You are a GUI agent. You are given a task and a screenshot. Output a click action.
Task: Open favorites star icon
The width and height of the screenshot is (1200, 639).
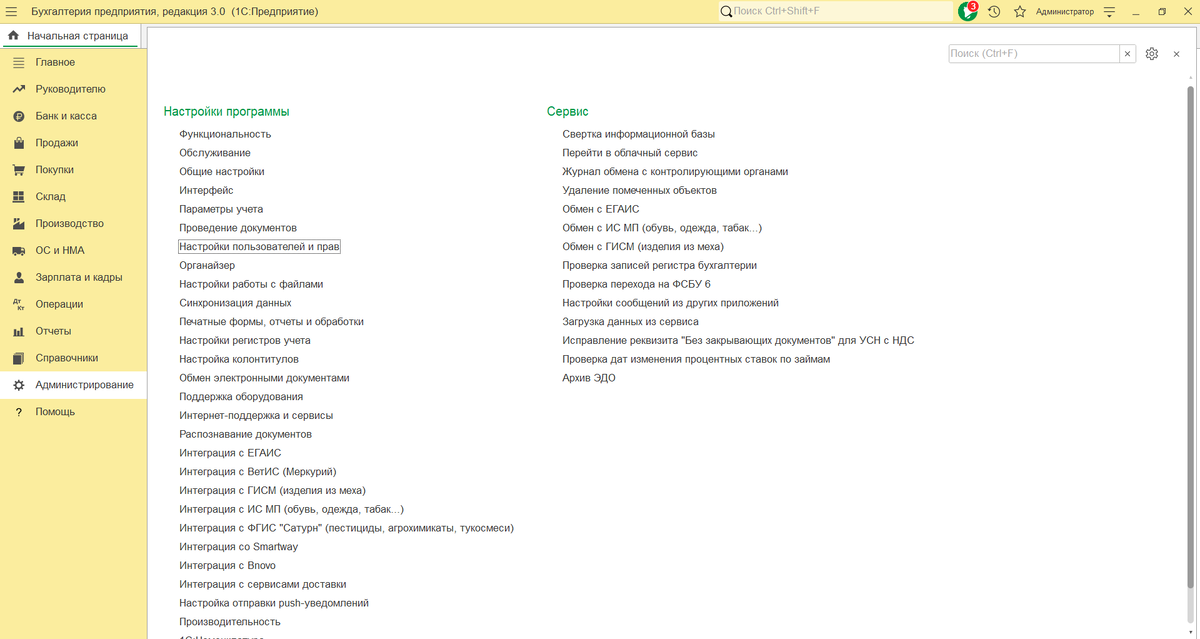tap(1020, 11)
